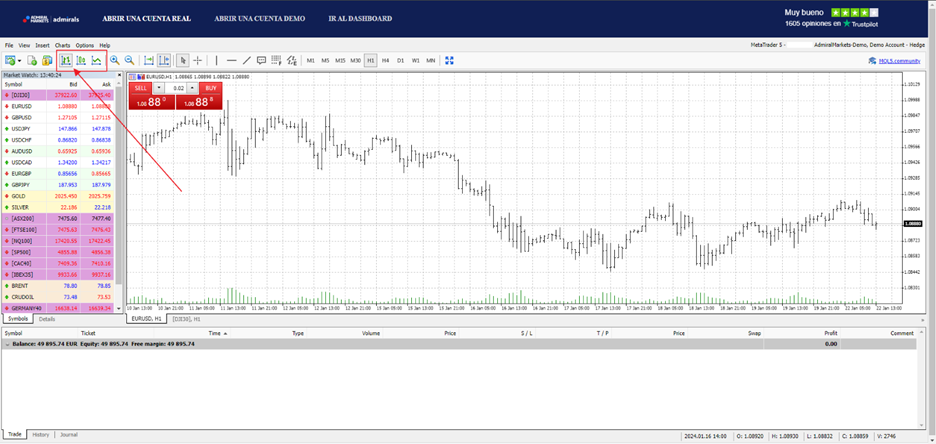Image resolution: width=936 pixels, height=444 pixels.
Task: Switch chart to candlestick style
Action: click(x=81, y=60)
